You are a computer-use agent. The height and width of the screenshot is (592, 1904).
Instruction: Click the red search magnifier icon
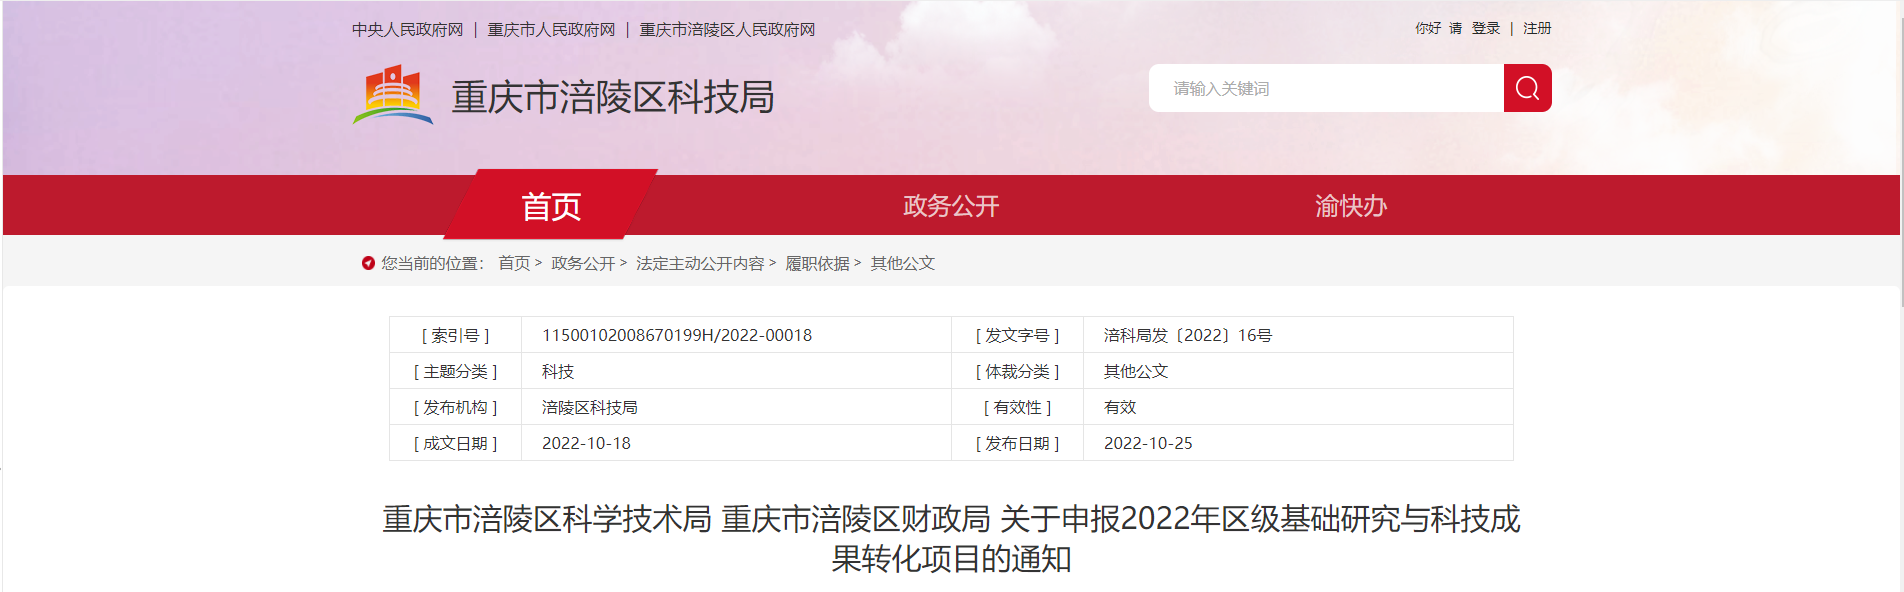coord(1527,88)
